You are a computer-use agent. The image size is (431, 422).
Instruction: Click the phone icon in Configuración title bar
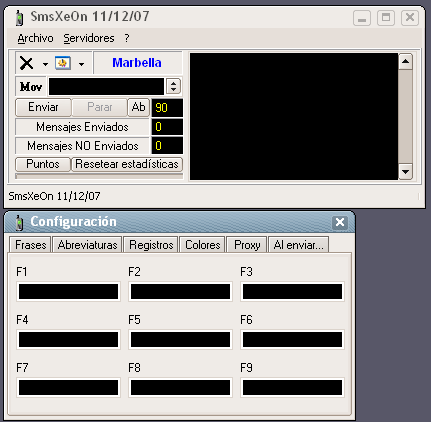pyautogui.click(x=19, y=223)
